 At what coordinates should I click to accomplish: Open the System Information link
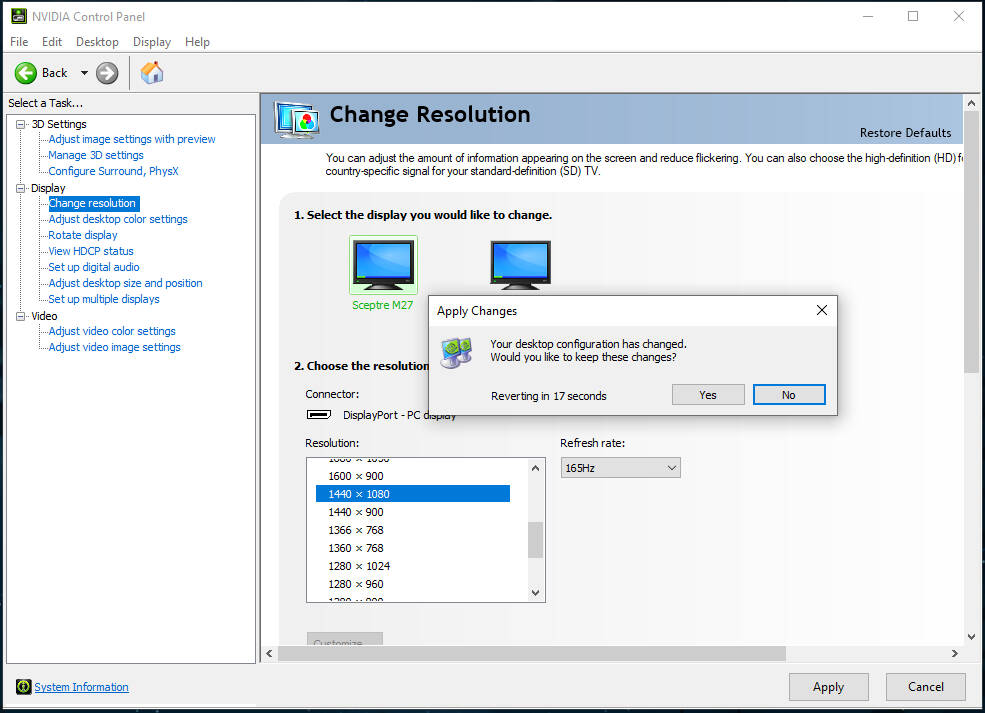pos(81,687)
